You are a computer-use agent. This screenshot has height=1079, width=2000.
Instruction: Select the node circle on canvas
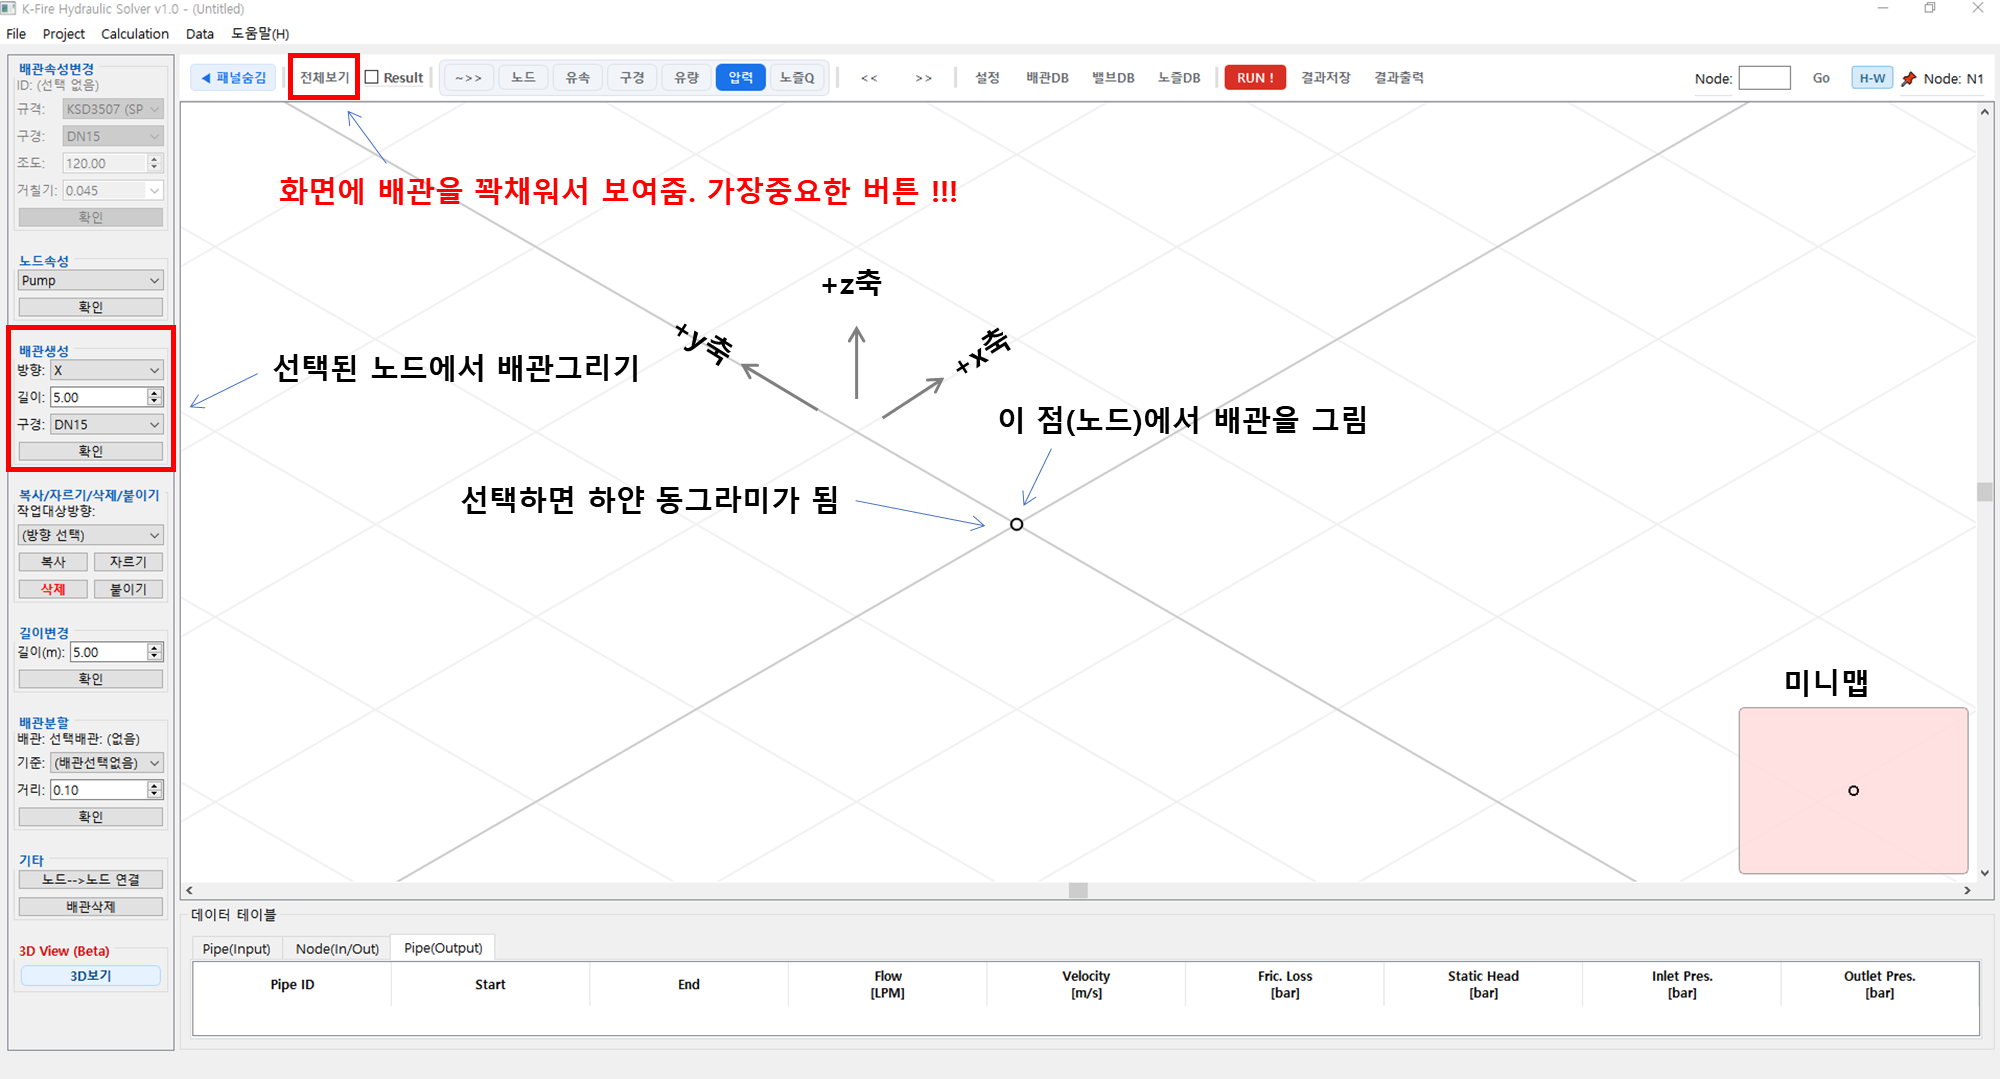coord(1016,524)
